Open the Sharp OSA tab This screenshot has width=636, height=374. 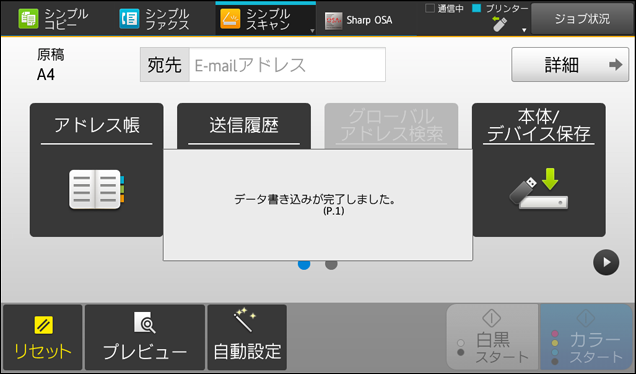click(359, 20)
